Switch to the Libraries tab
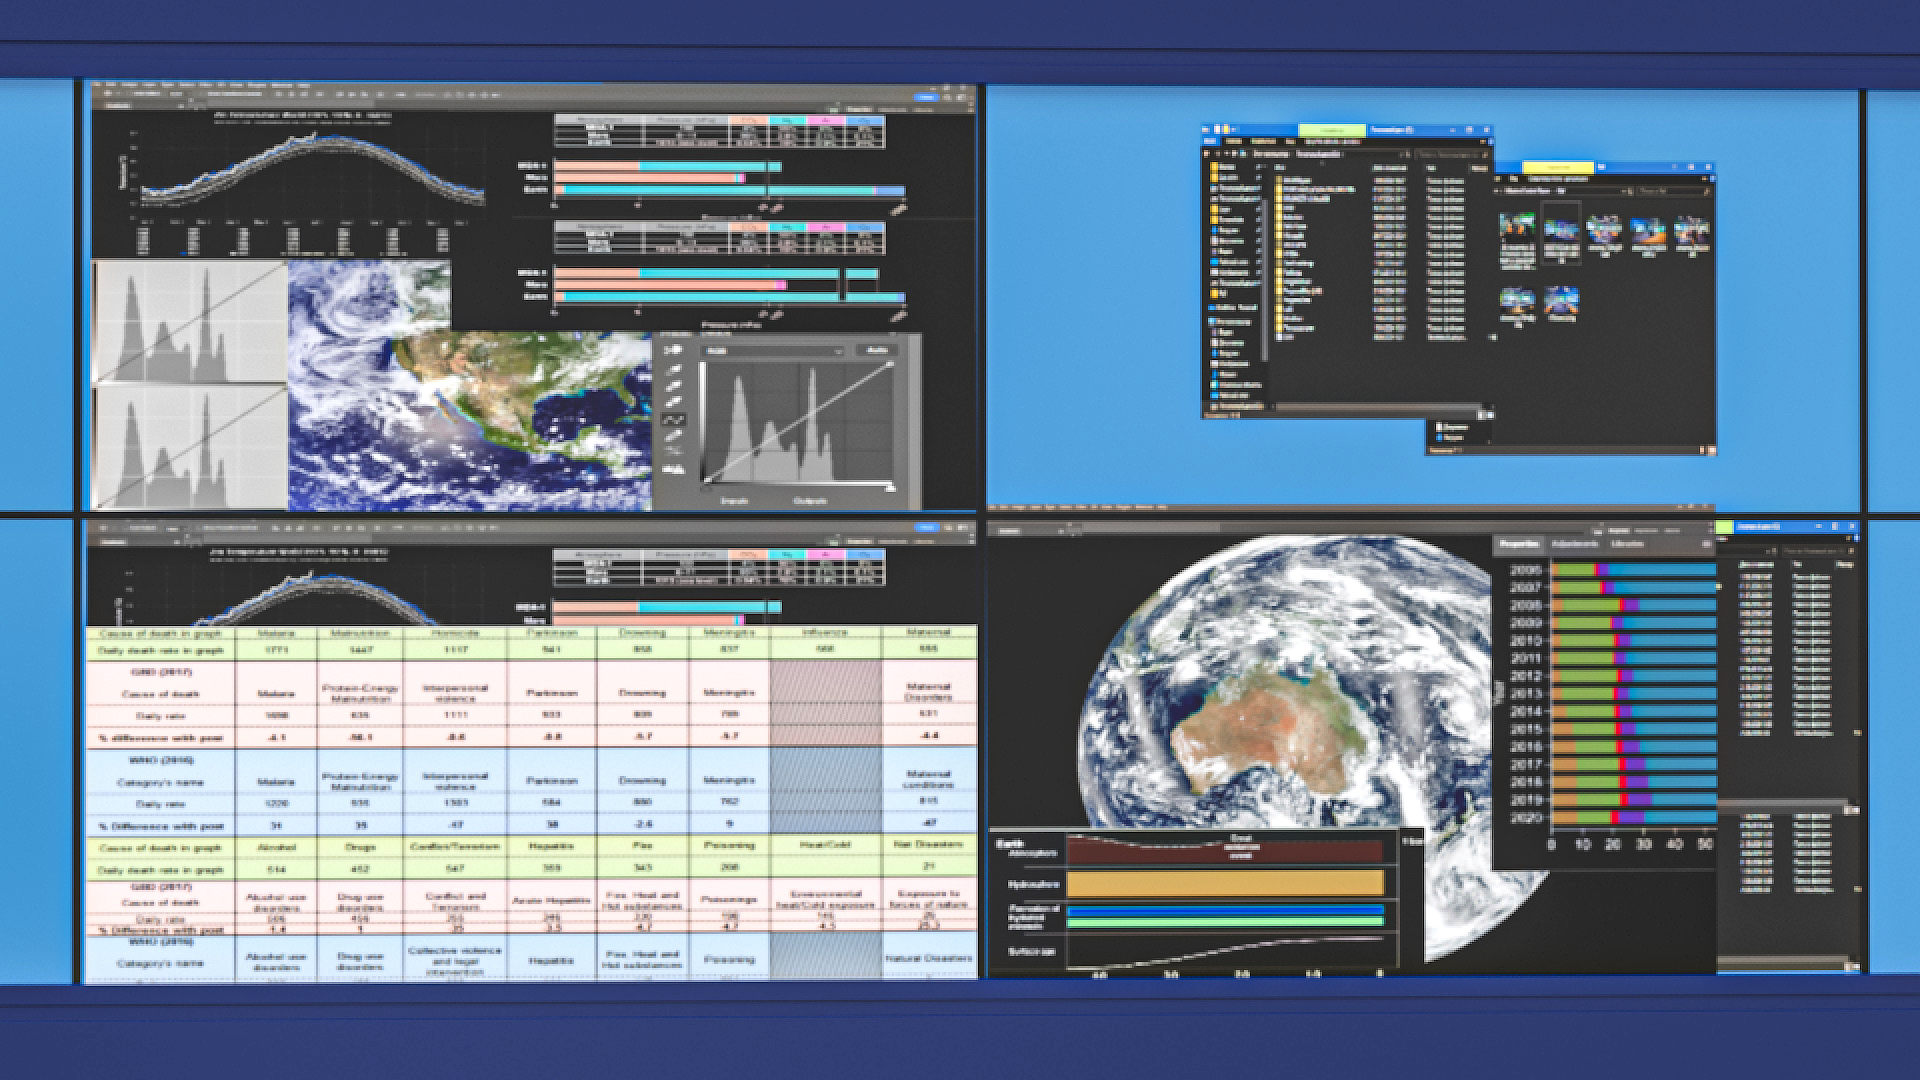This screenshot has width=1920, height=1080. click(1626, 544)
